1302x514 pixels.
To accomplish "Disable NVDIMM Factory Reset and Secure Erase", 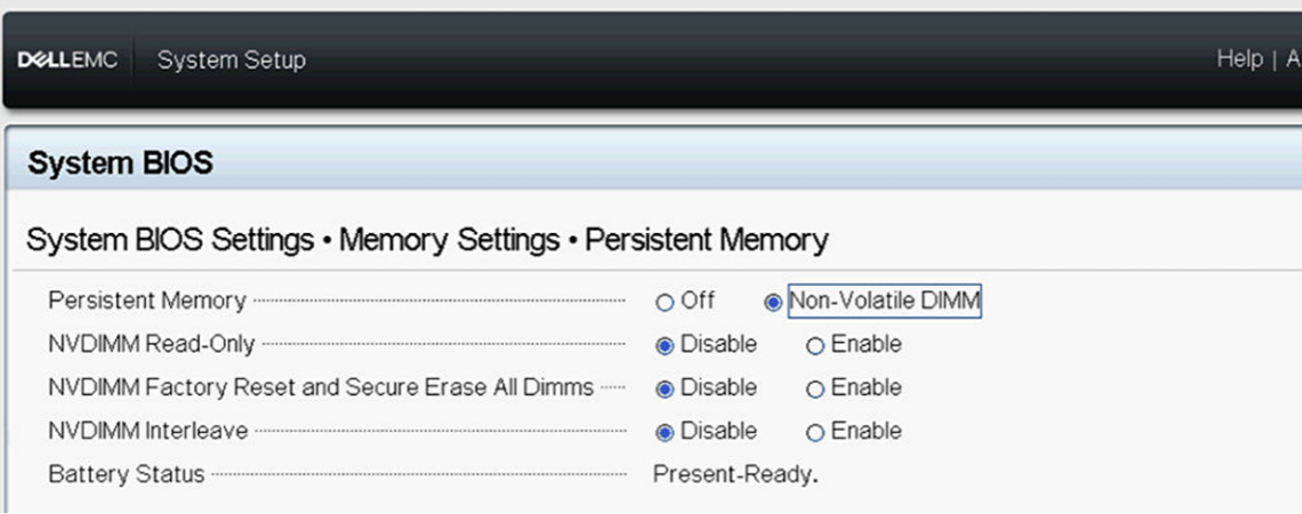I will tap(665, 389).
